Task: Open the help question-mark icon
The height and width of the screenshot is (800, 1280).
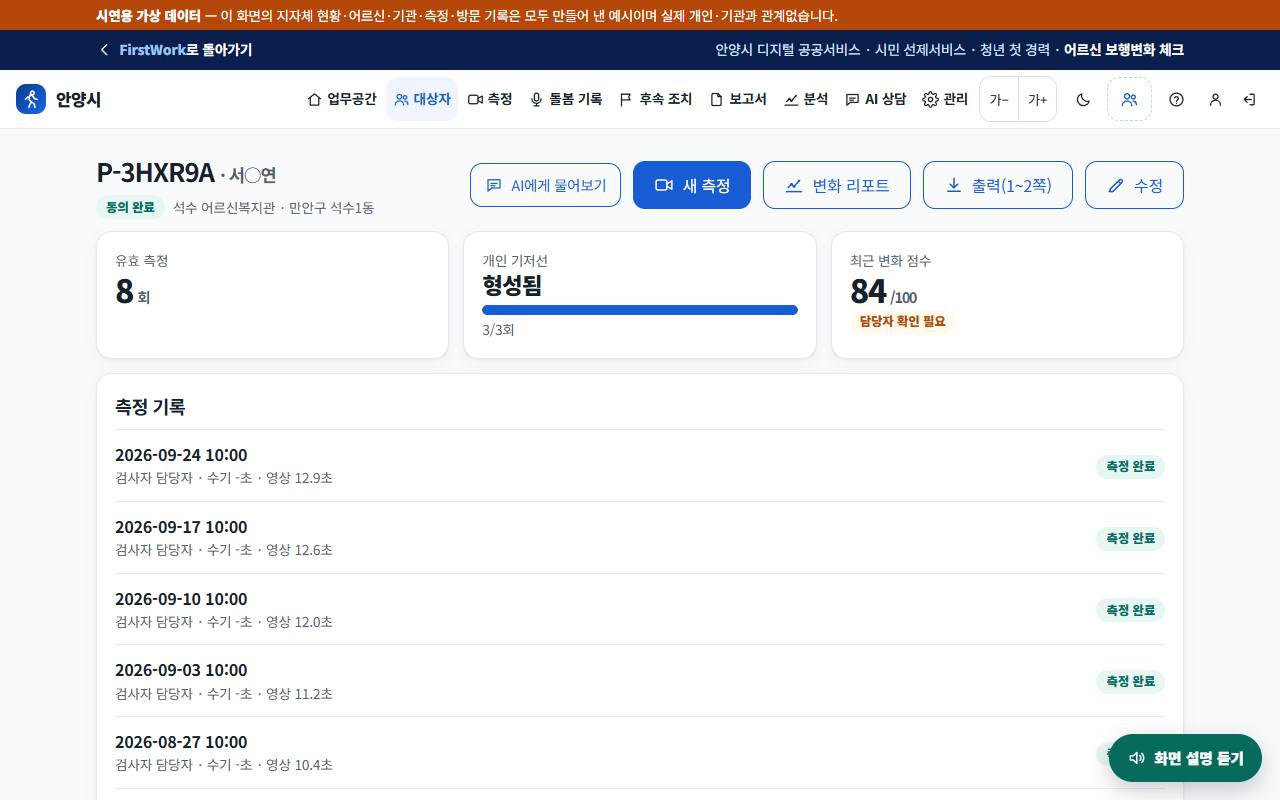Action: tap(1176, 99)
